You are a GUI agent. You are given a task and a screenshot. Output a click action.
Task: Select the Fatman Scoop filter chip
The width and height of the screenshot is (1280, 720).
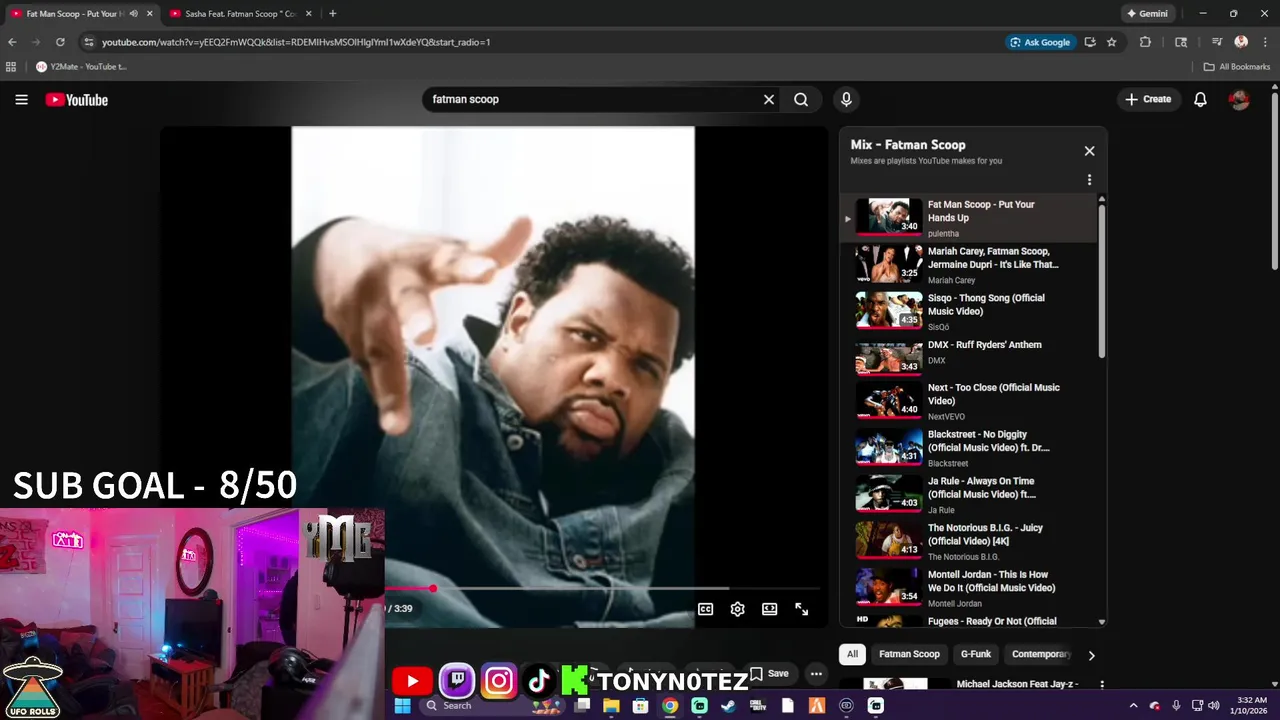click(x=909, y=654)
